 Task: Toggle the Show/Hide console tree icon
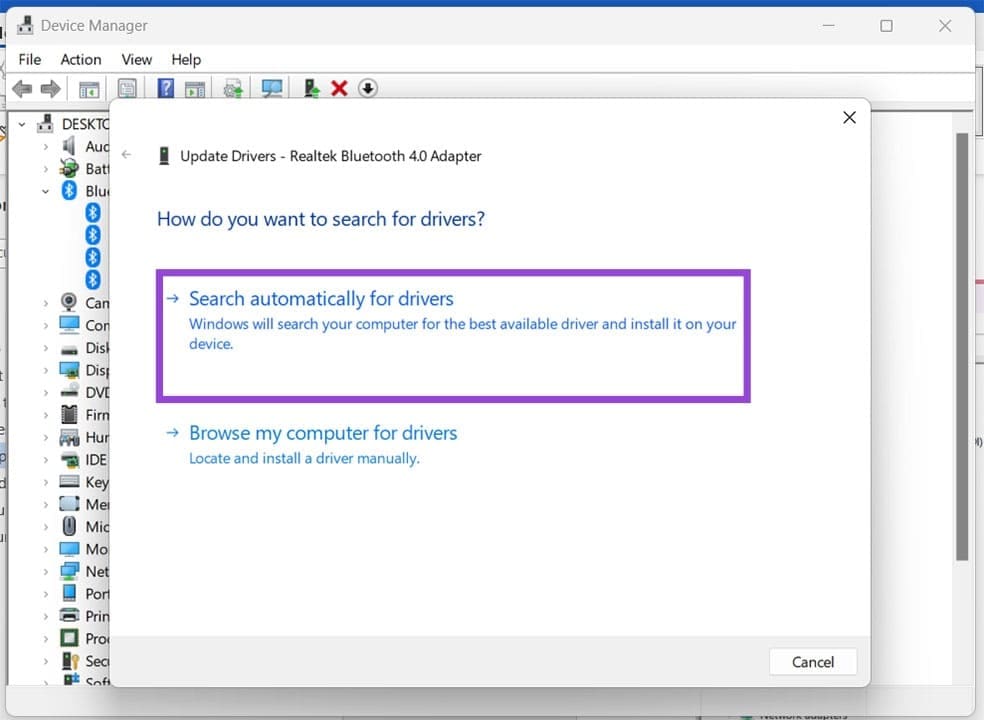point(88,88)
